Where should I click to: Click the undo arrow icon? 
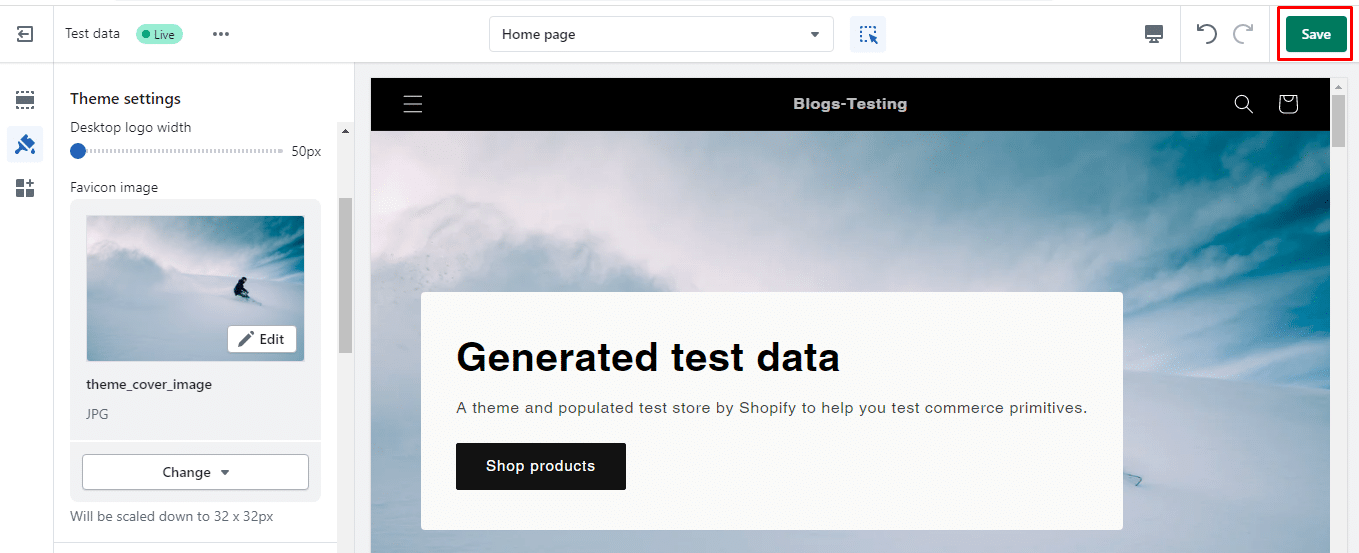pyautogui.click(x=1207, y=34)
